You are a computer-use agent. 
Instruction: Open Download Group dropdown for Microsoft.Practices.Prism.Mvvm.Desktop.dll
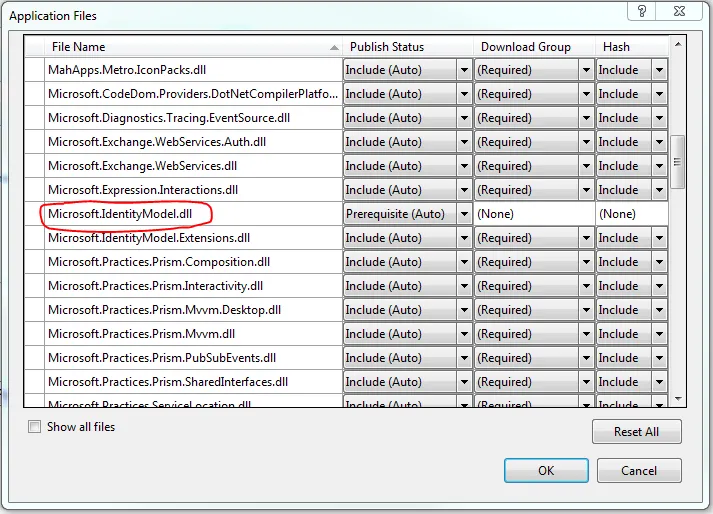tap(586, 310)
